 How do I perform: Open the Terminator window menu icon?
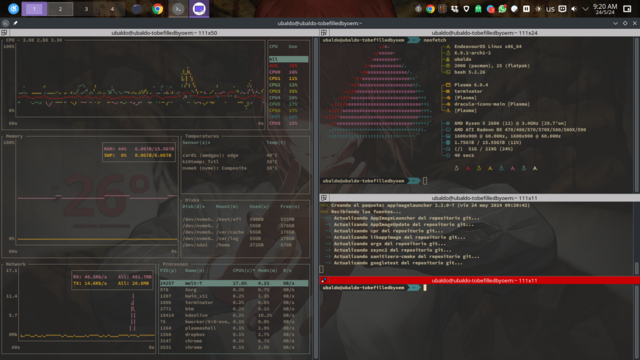coord(5,23)
